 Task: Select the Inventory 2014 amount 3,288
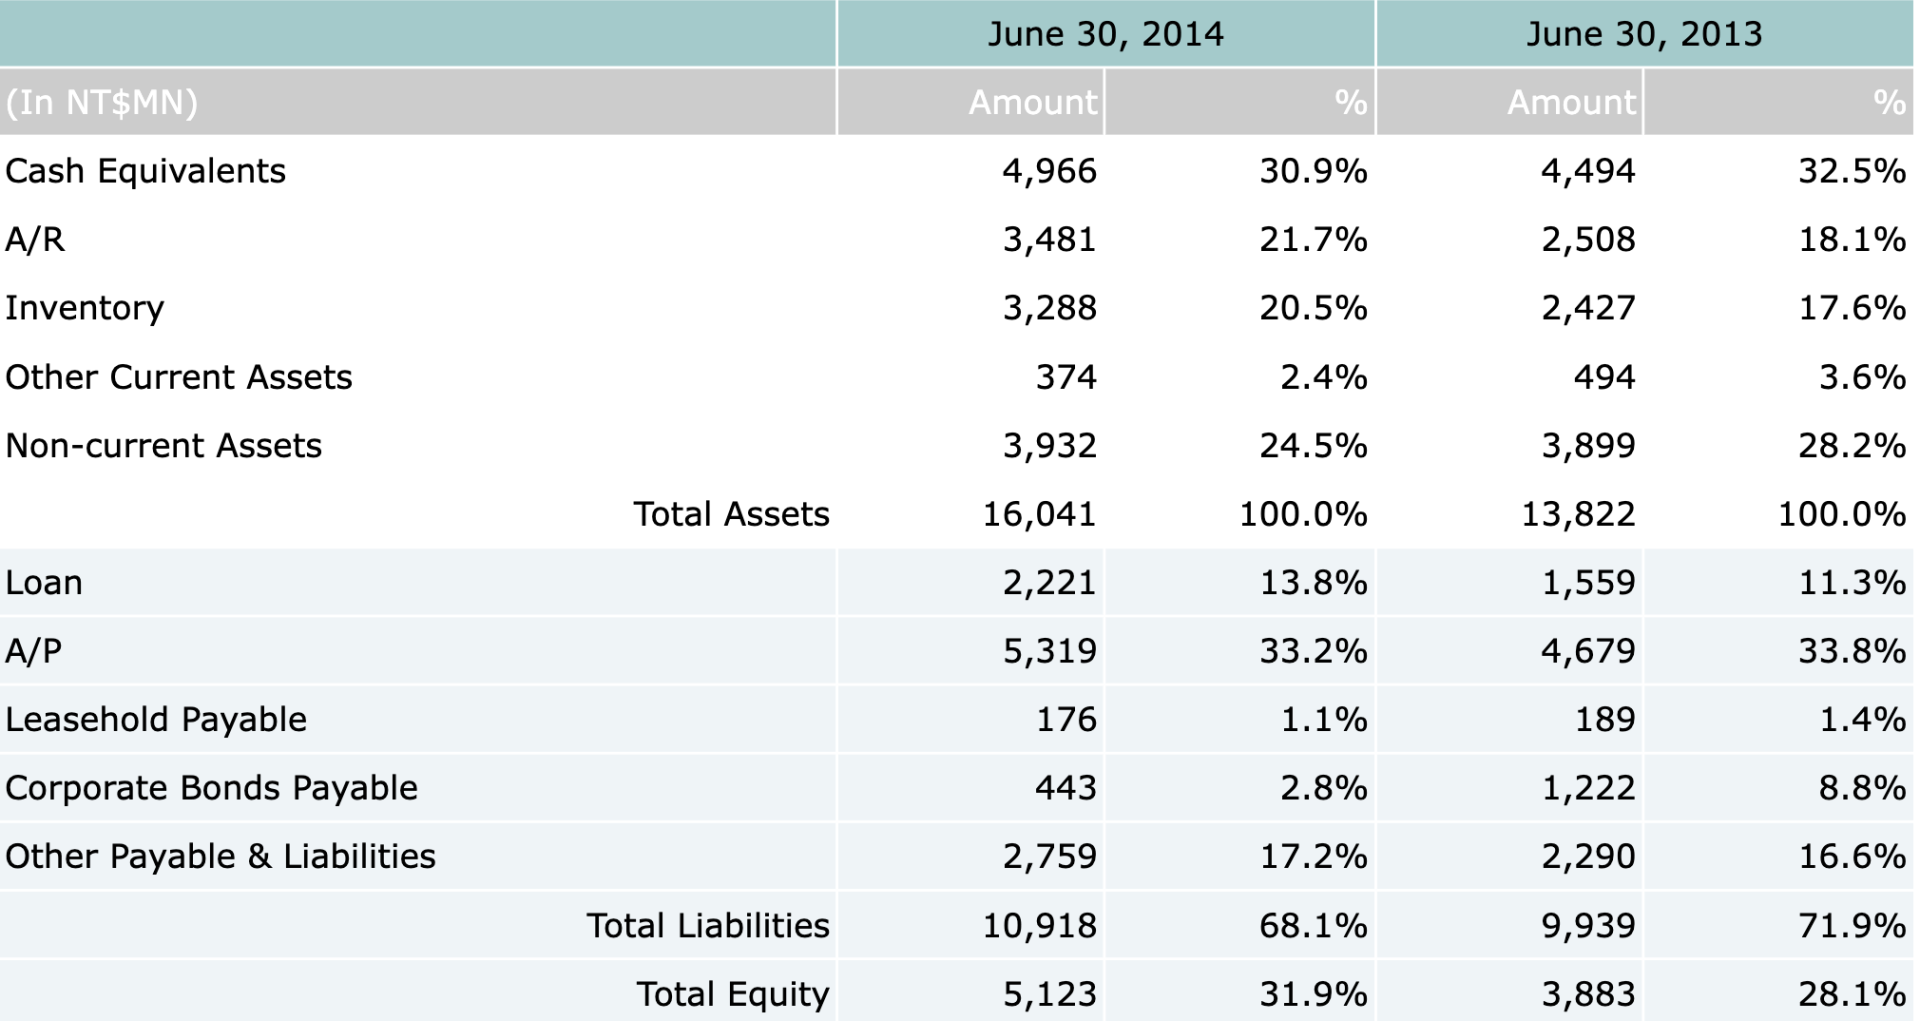tap(1049, 308)
